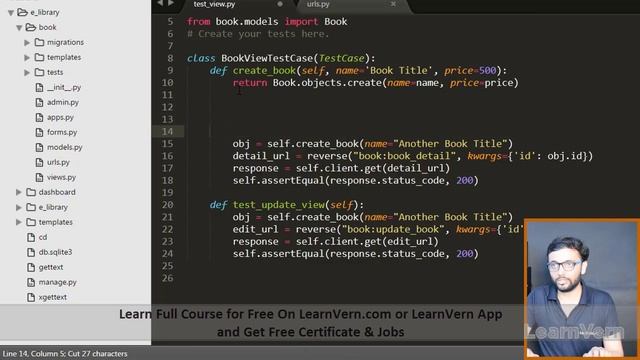The image size is (640, 360).
Task: Click the forms.py file icon
Action: pyautogui.click(x=39, y=132)
